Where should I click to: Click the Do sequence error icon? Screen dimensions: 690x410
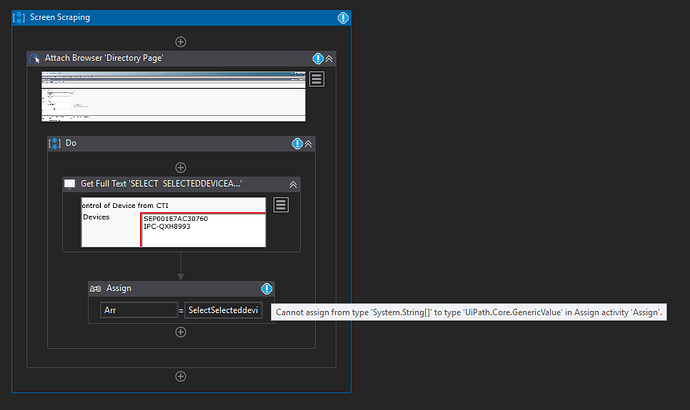point(297,144)
